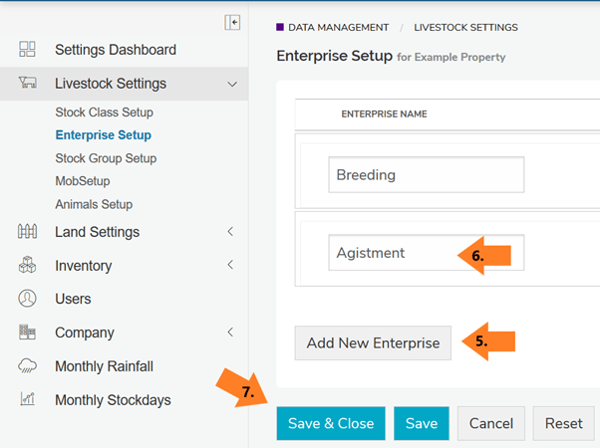Expand the Company submenu chevron
Image resolution: width=600 pixels, height=448 pixels.
(231, 333)
